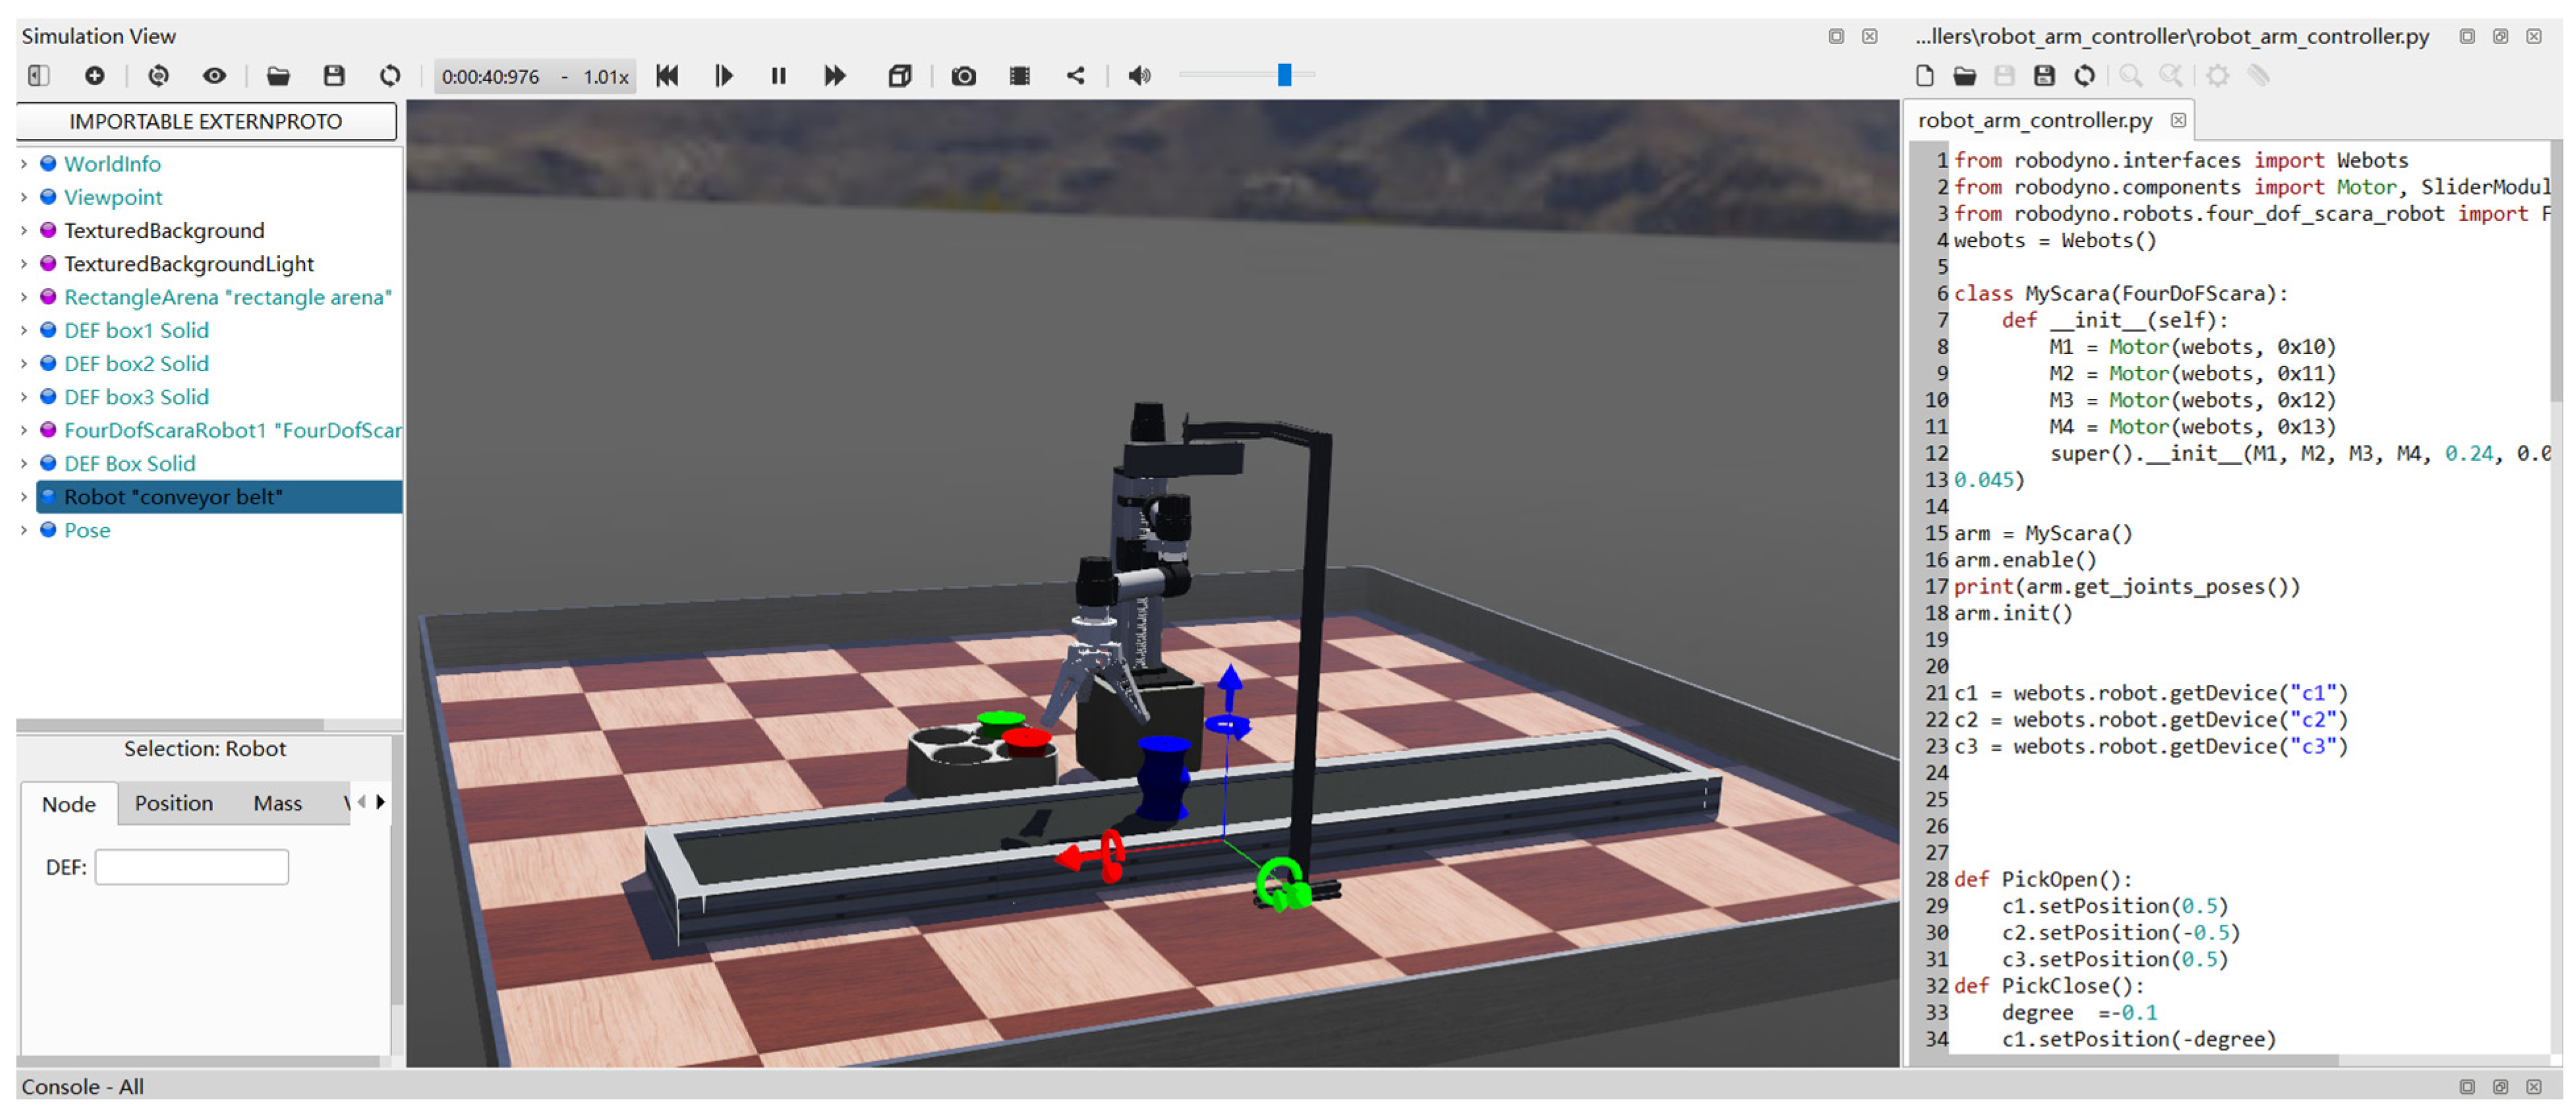Toggle 3D rendering cube icon

900,76
